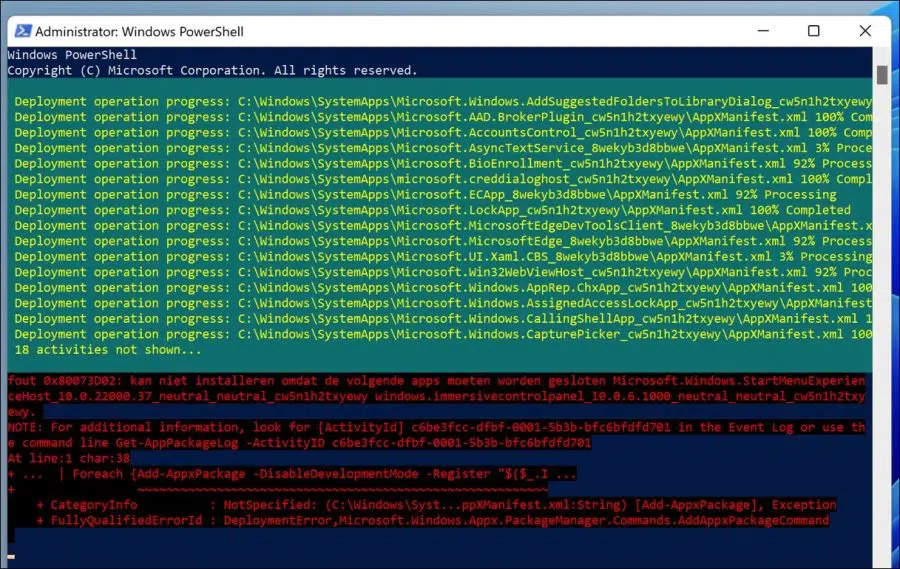Click the 'Windows PowerShell' header line
The width and height of the screenshot is (900, 569).
click(72, 55)
